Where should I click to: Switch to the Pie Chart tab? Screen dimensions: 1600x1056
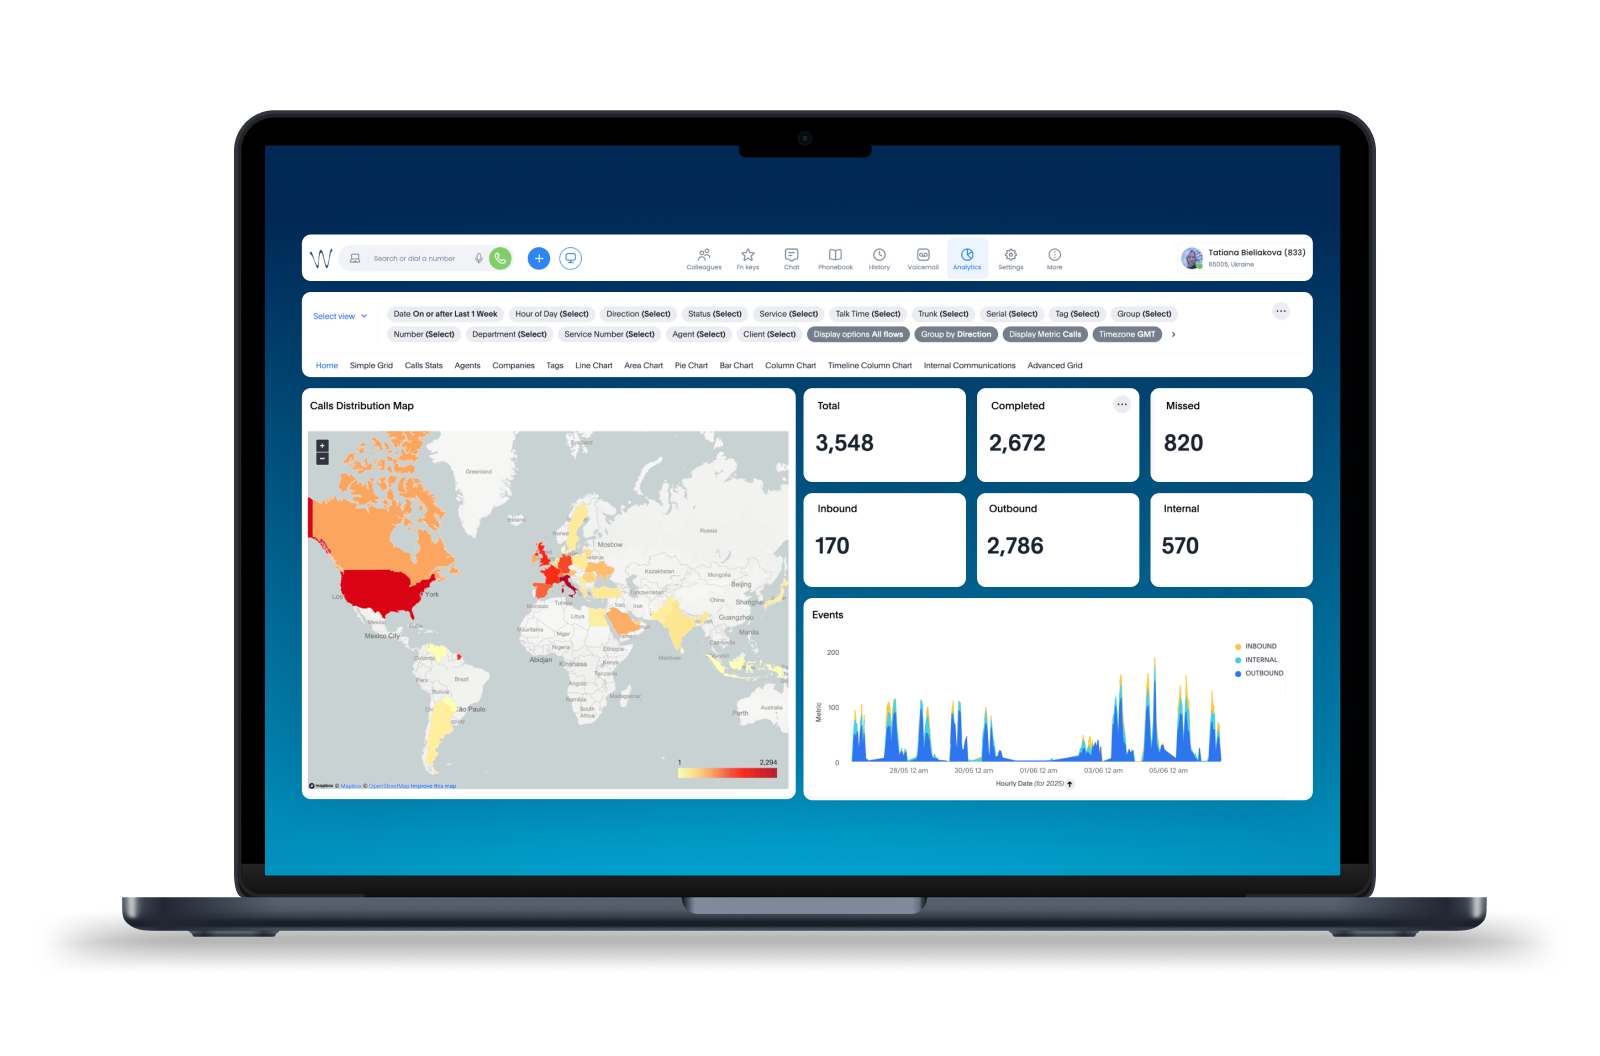click(691, 366)
